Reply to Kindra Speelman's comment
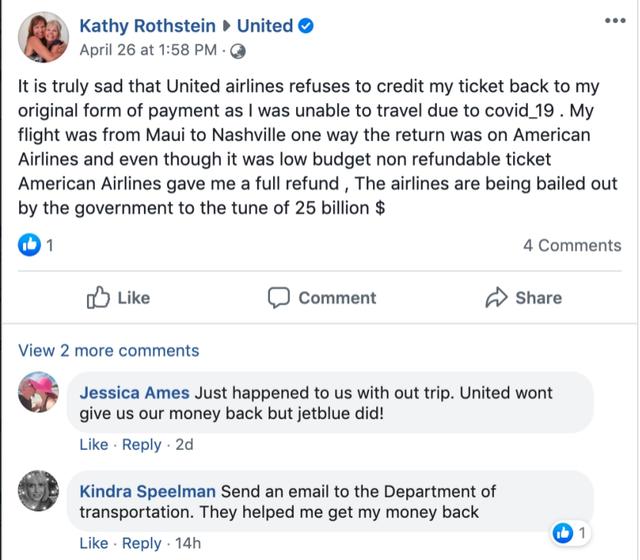The width and height of the screenshot is (640, 560). (141, 543)
